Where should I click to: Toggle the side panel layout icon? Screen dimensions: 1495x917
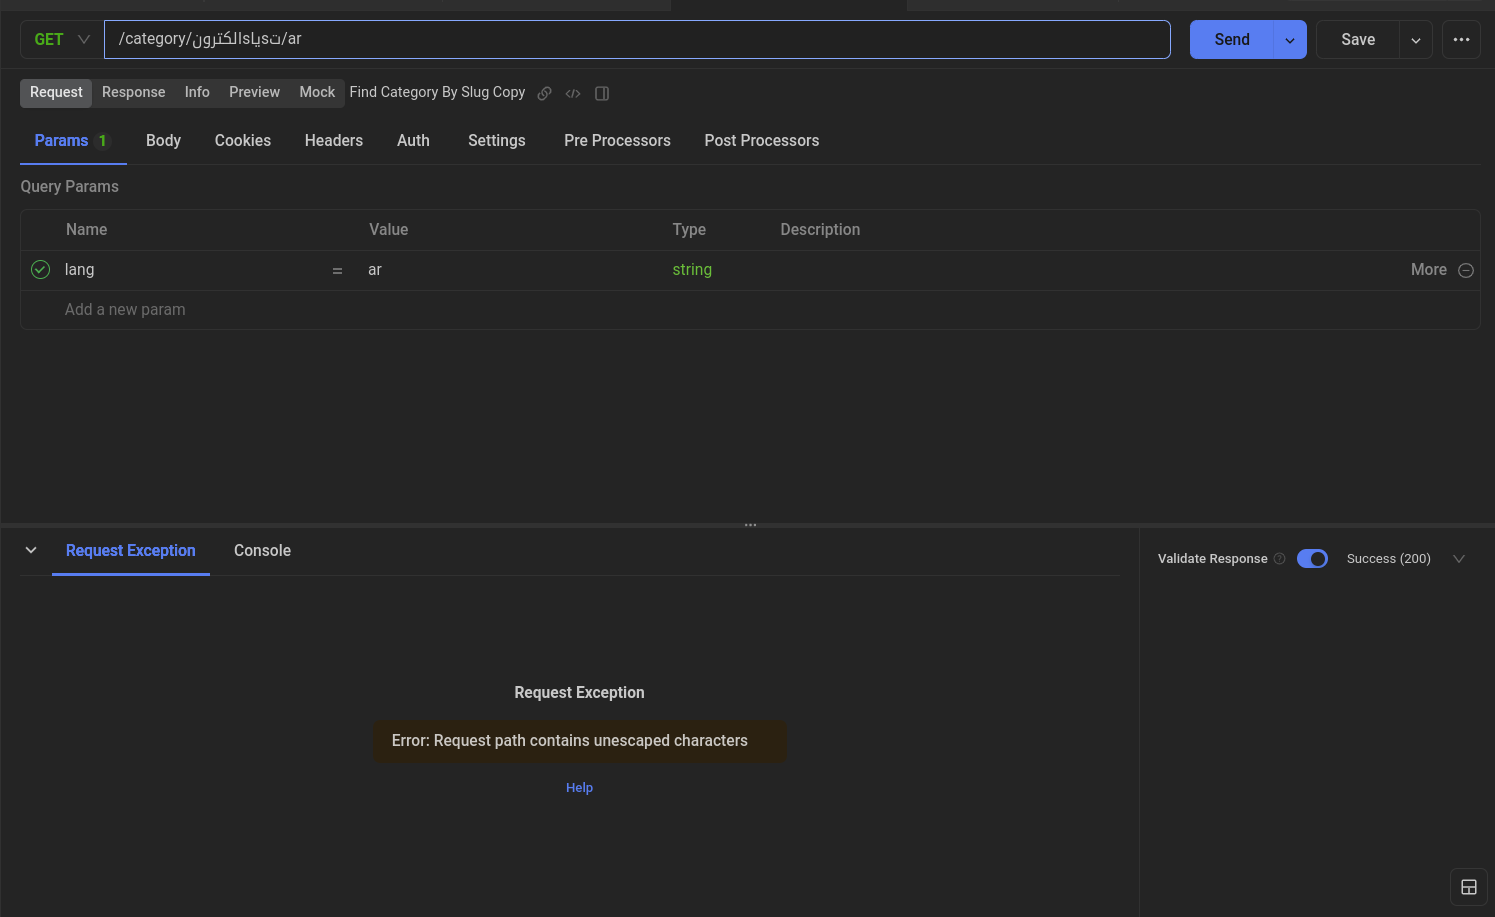602,93
